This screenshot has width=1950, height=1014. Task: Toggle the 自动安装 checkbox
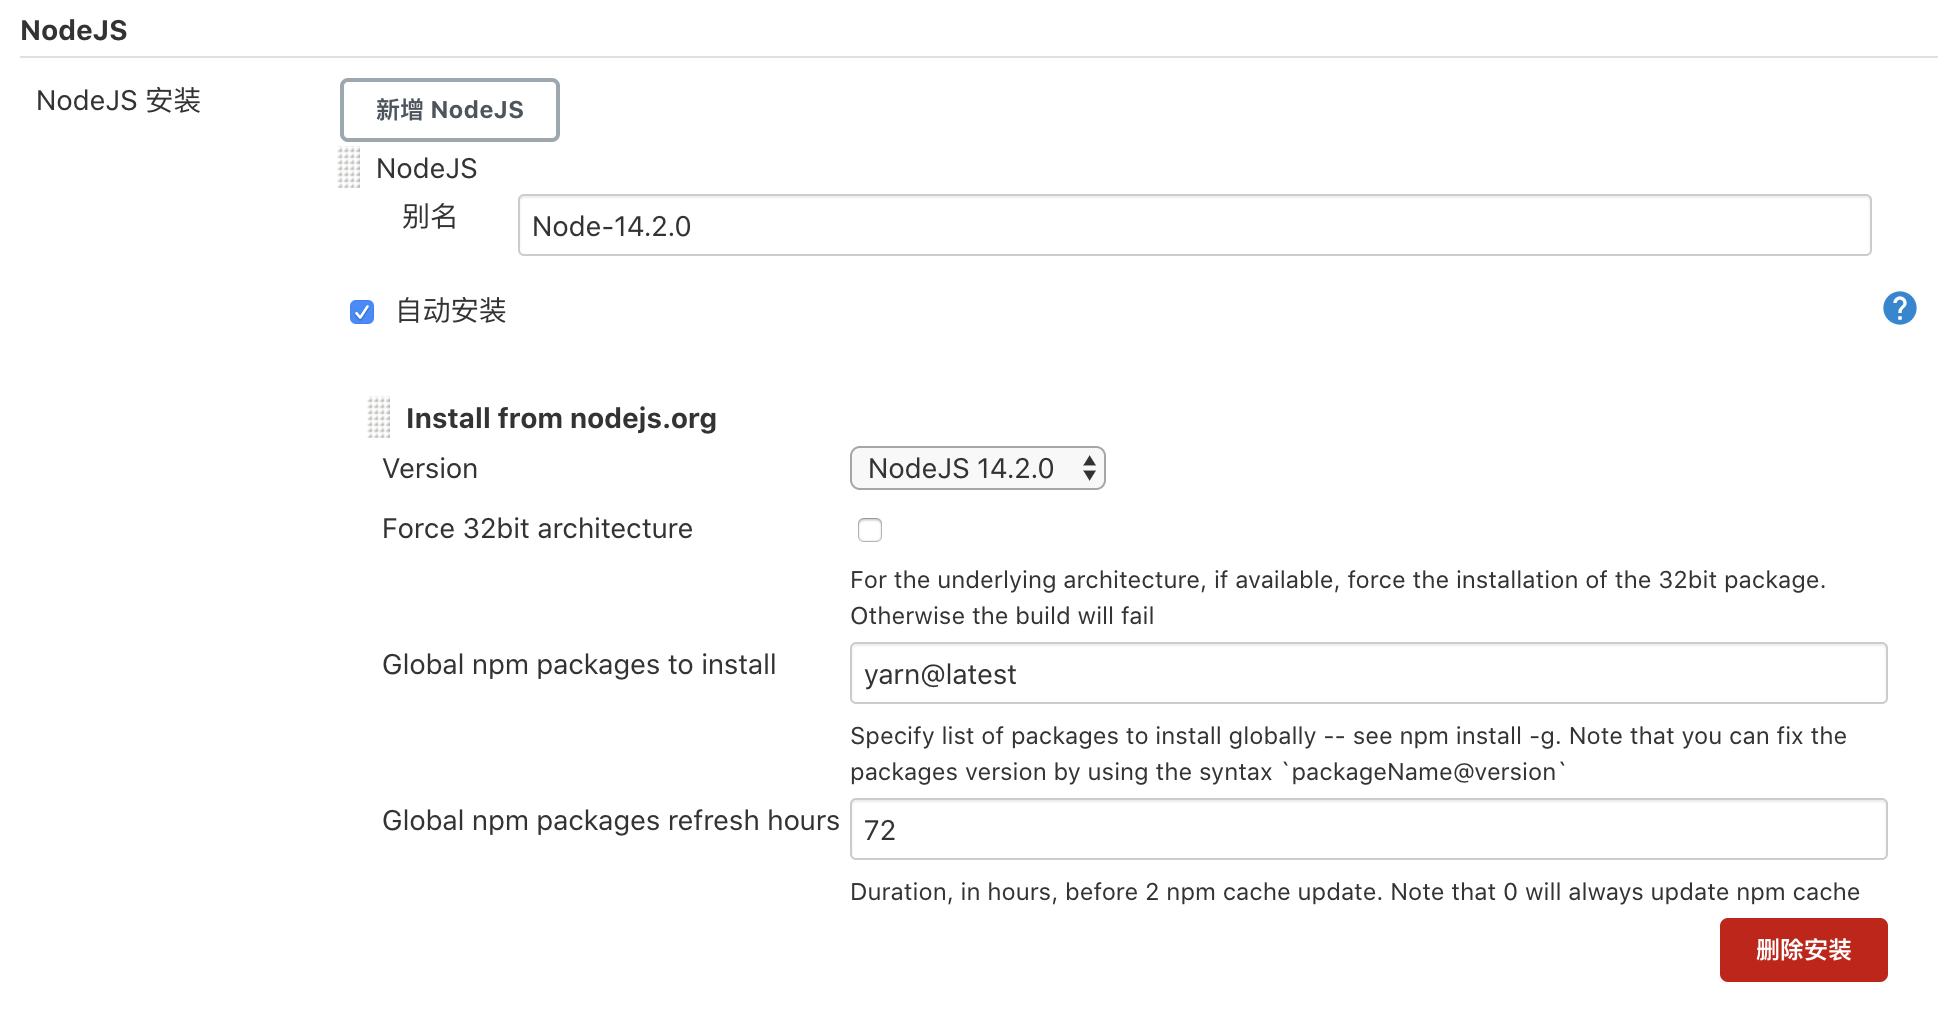[x=362, y=312]
